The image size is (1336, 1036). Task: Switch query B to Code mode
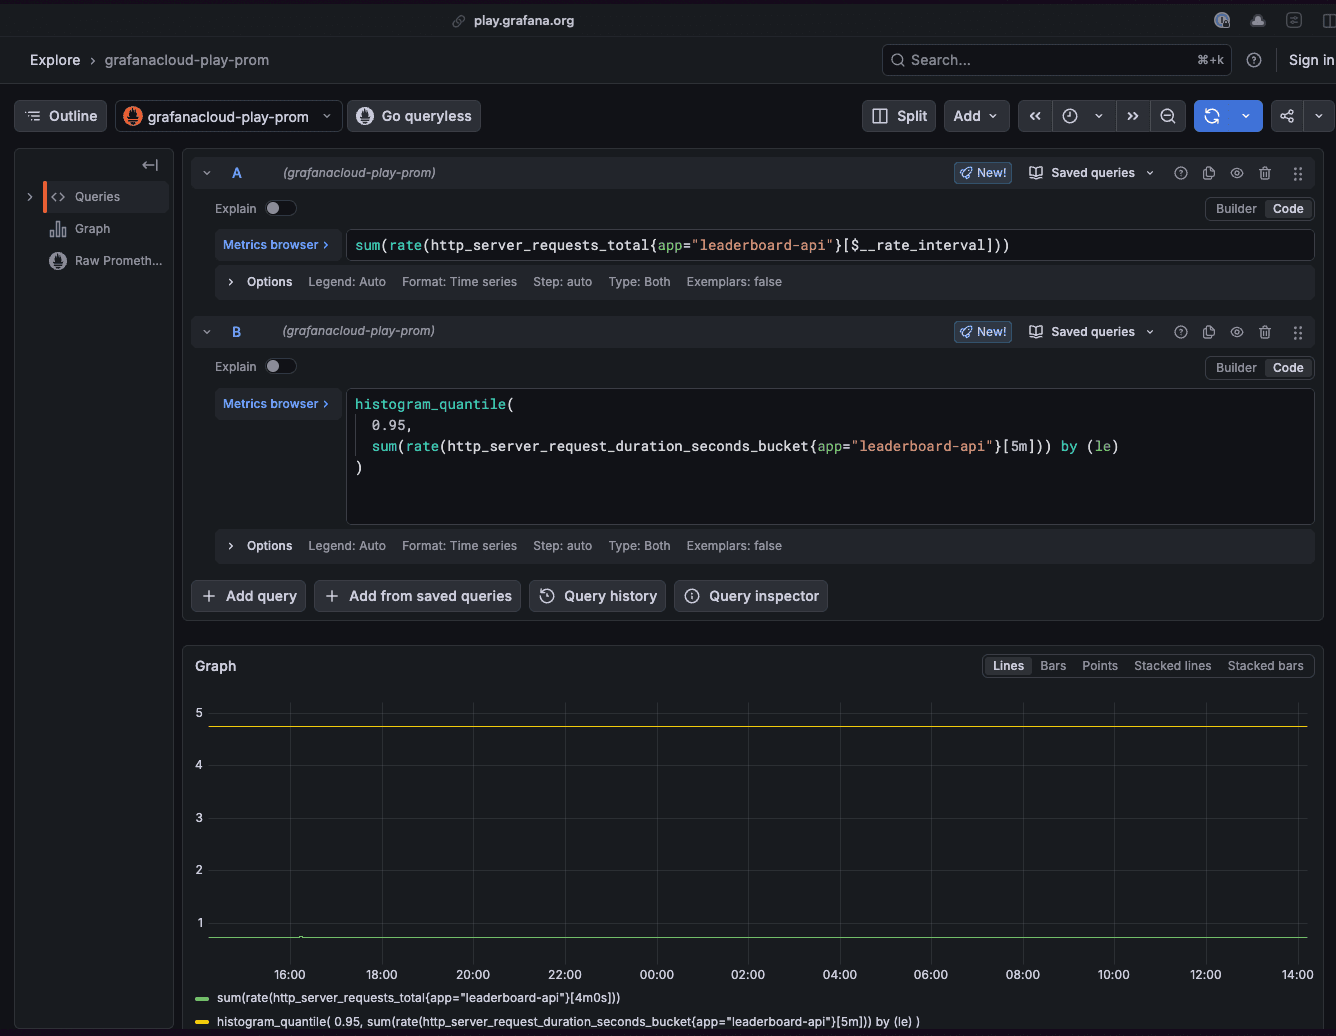(x=1288, y=368)
